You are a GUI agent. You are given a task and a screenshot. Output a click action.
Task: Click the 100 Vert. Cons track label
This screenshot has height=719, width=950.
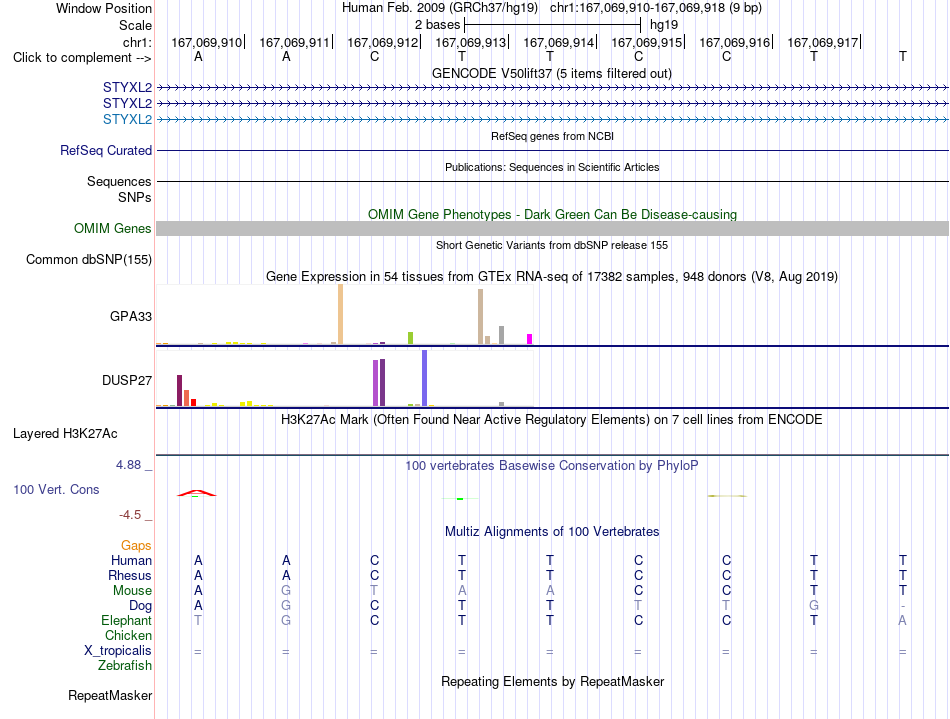point(56,489)
